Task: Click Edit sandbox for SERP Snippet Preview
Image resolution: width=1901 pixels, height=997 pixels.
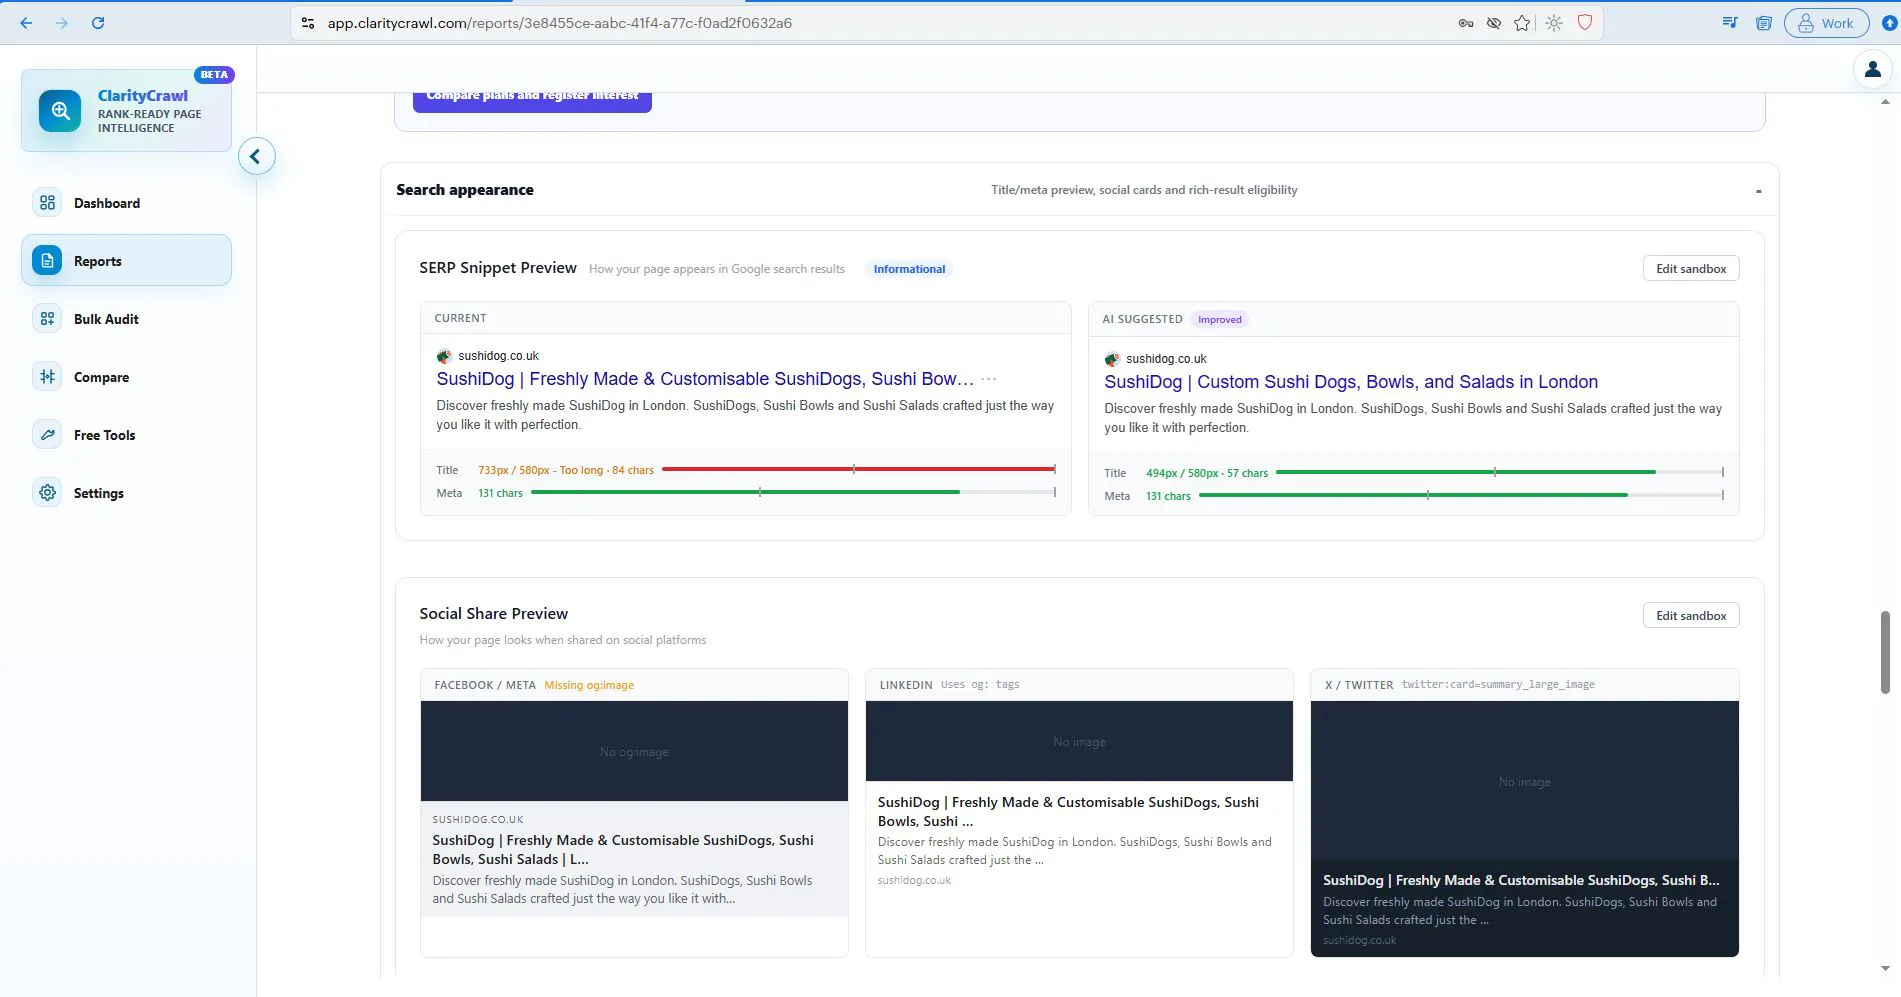Action: click(1690, 268)
